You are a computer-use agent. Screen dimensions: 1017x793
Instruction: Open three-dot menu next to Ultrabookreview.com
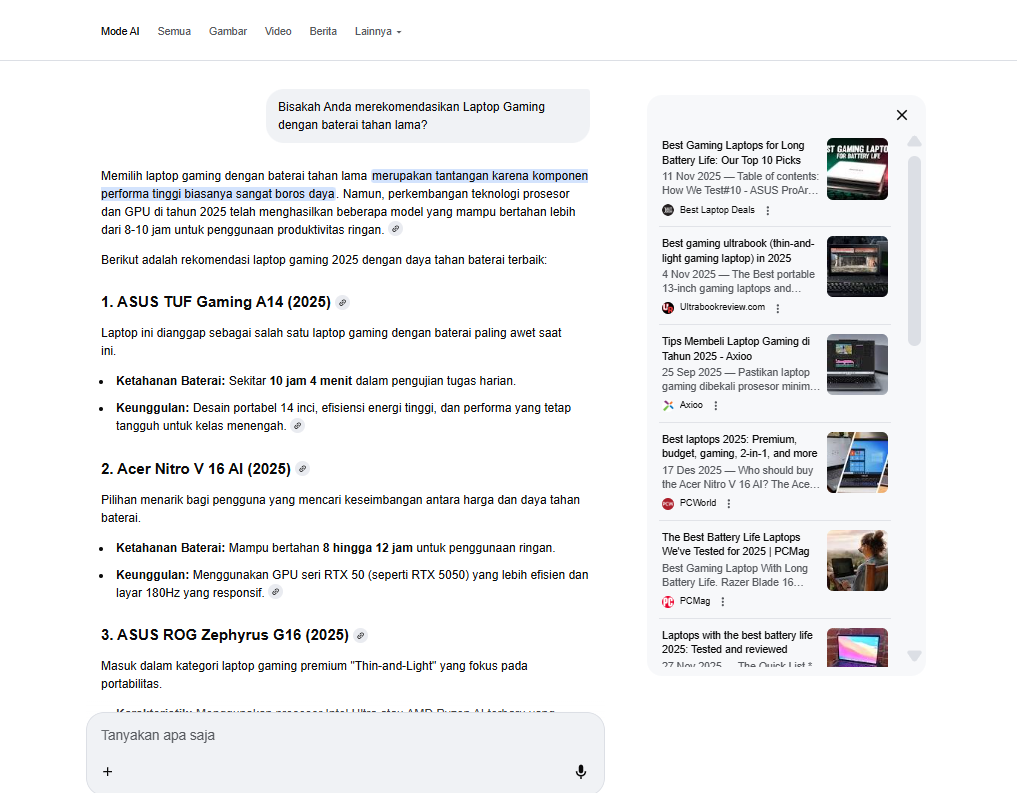pyautogui.click(x=778, y=308)
